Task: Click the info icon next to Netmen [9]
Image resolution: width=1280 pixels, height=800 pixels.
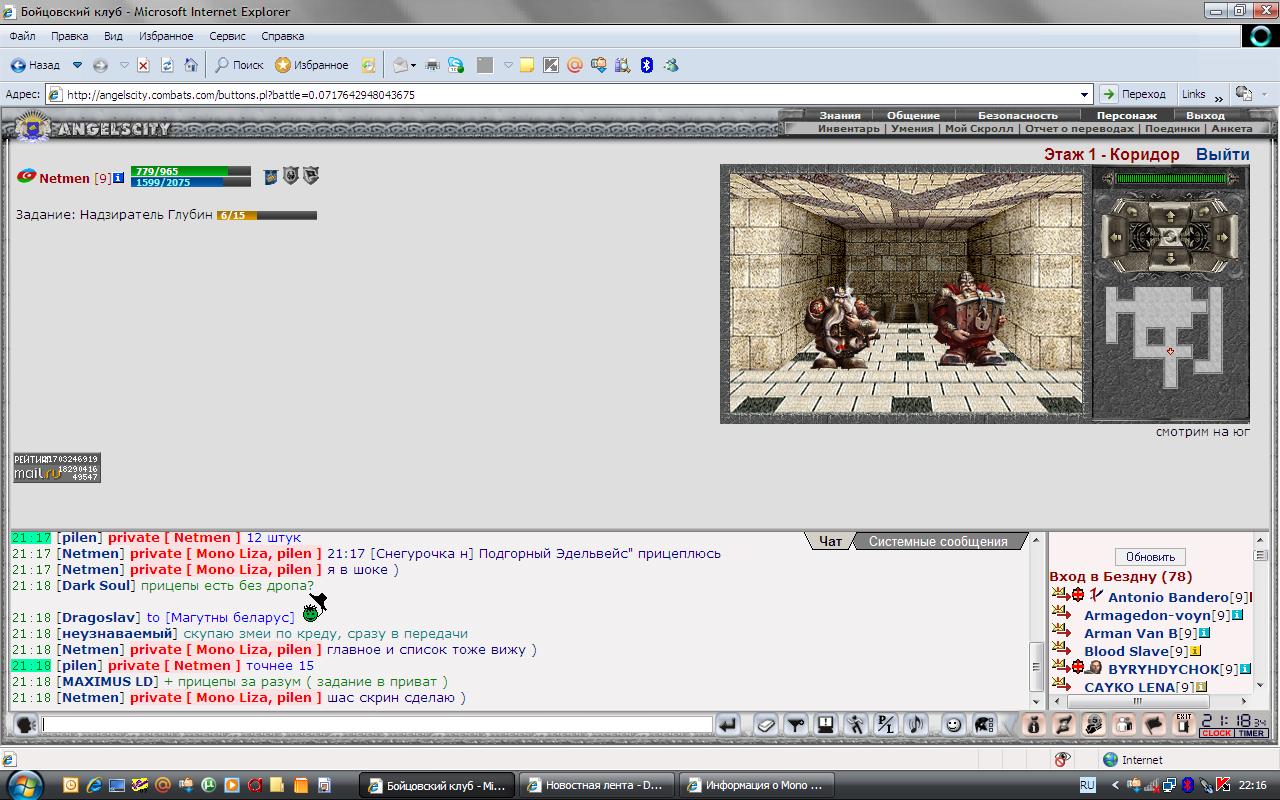Action: pos(119,178)
